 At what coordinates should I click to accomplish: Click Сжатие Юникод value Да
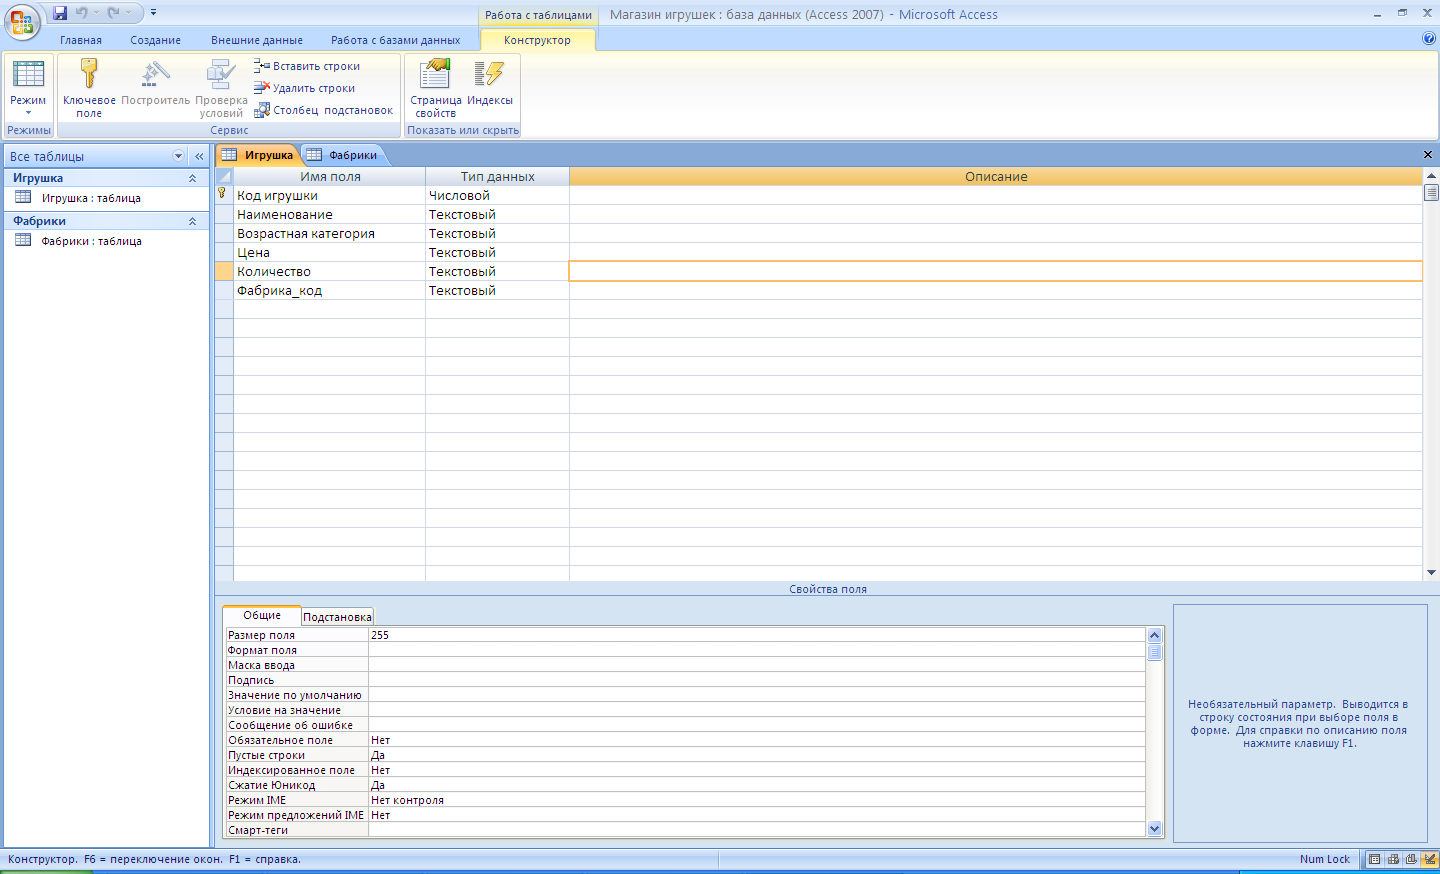click(756, 785)
